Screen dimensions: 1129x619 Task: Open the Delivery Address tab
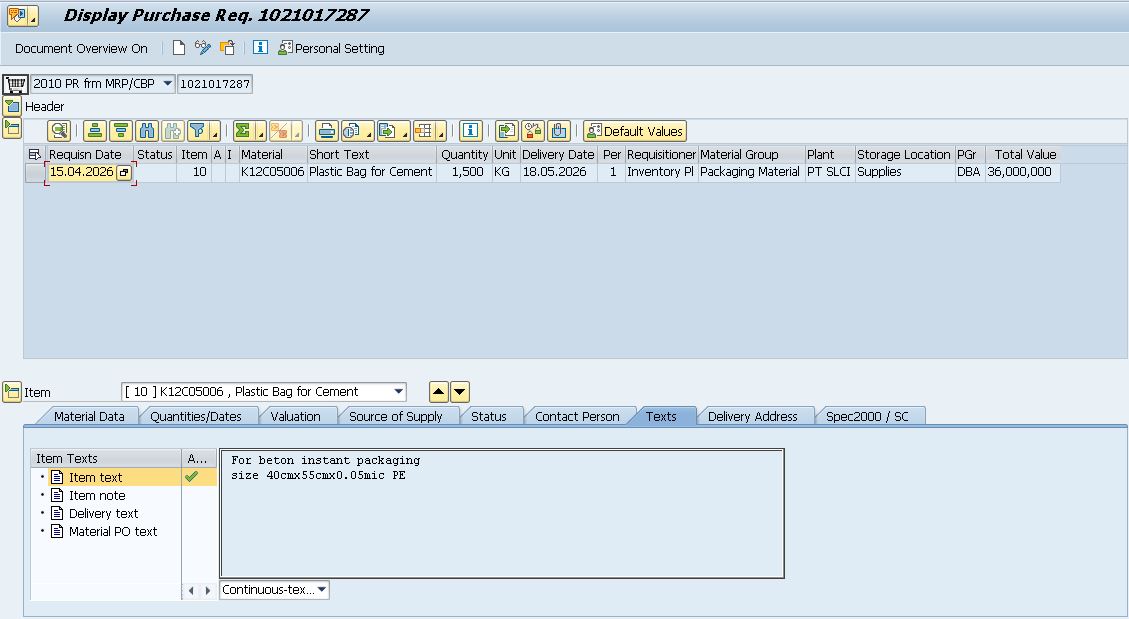coord(752,416)
